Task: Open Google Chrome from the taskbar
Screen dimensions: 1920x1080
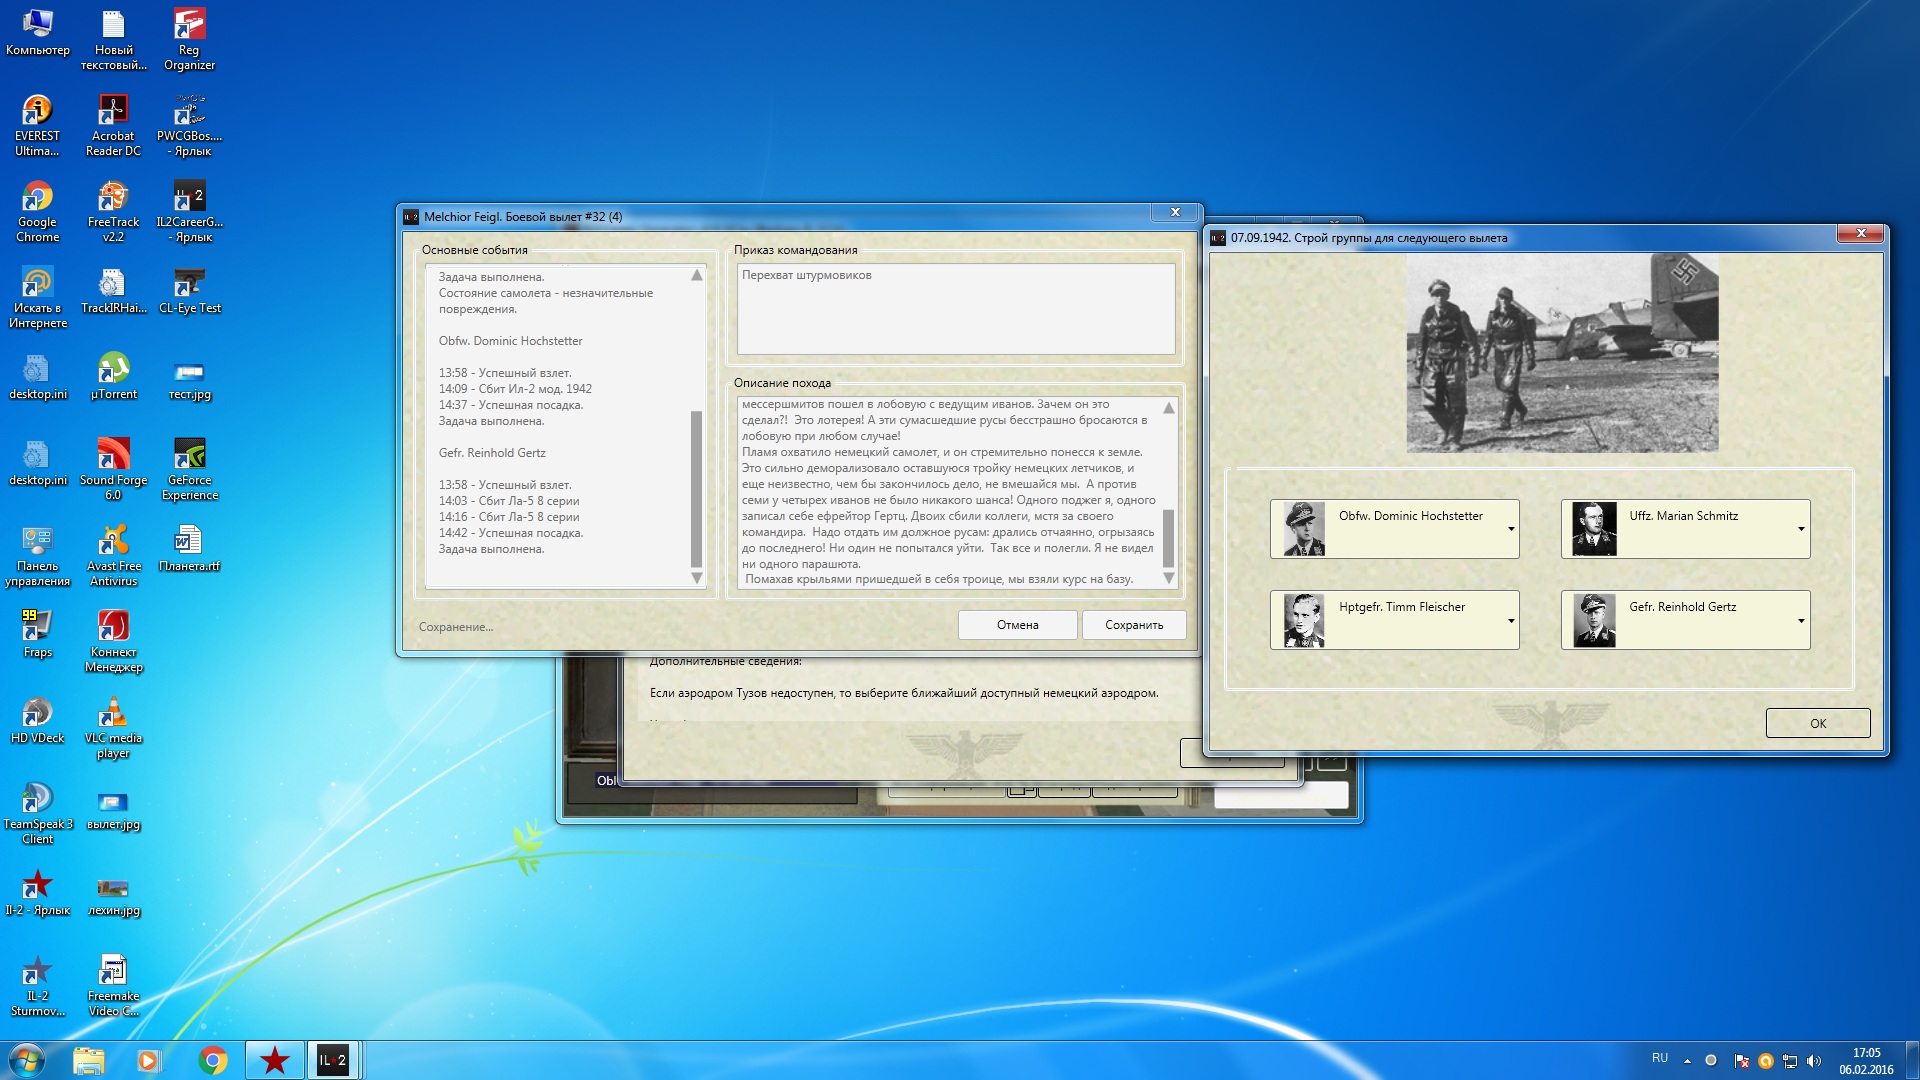Action: (x=212, y=1060)
